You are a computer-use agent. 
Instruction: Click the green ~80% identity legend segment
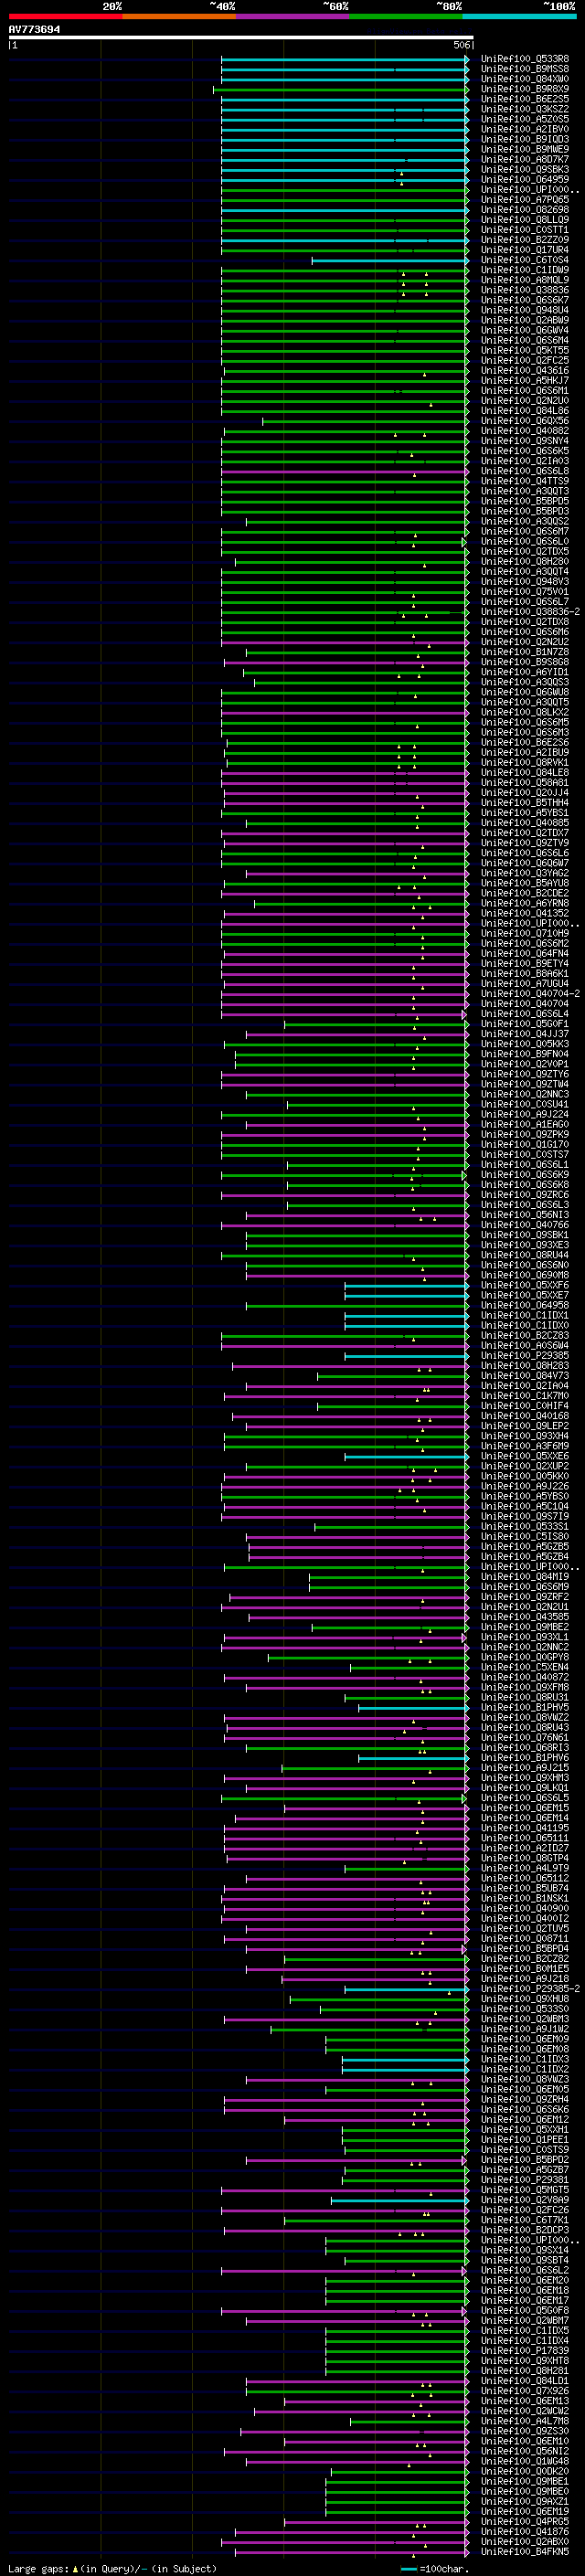coord(406,16)
